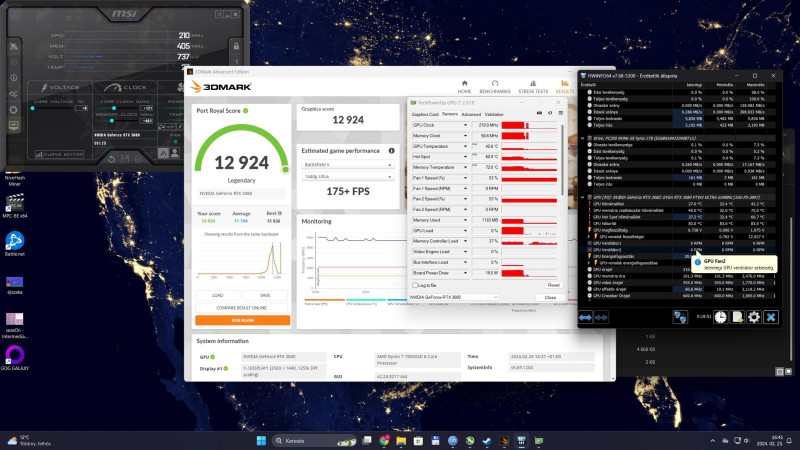Image resolution: width=800 pixels, height=450 pixels.
Task: Click the Afterburner reset settings icon
Action: click(111, 160)
